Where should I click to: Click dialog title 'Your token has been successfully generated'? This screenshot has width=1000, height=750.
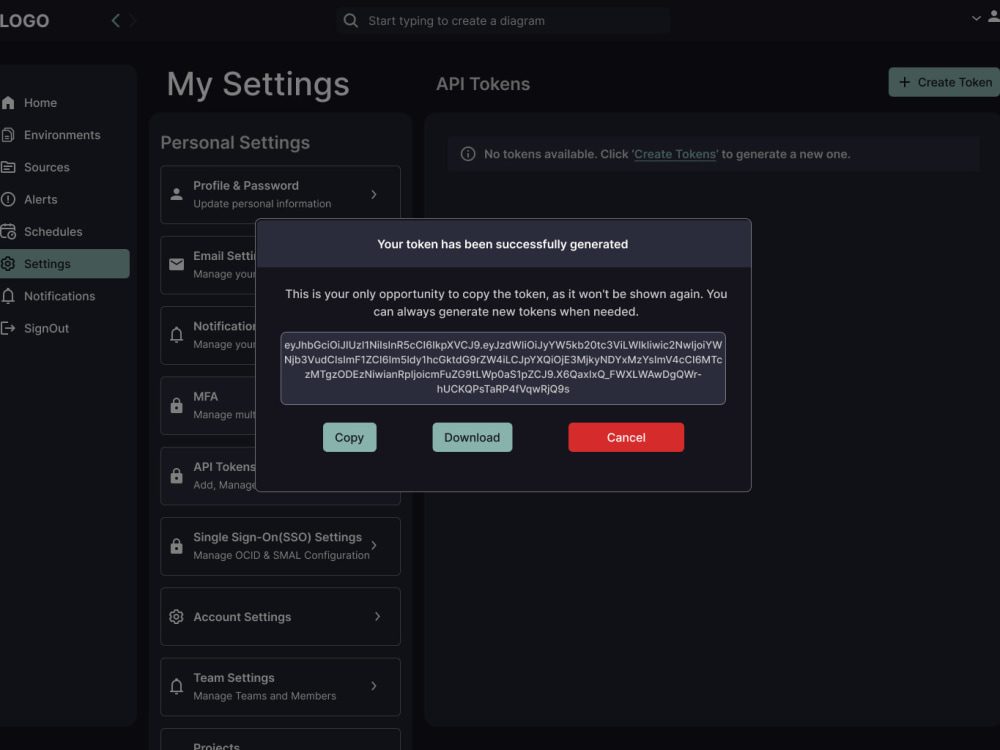503,244
